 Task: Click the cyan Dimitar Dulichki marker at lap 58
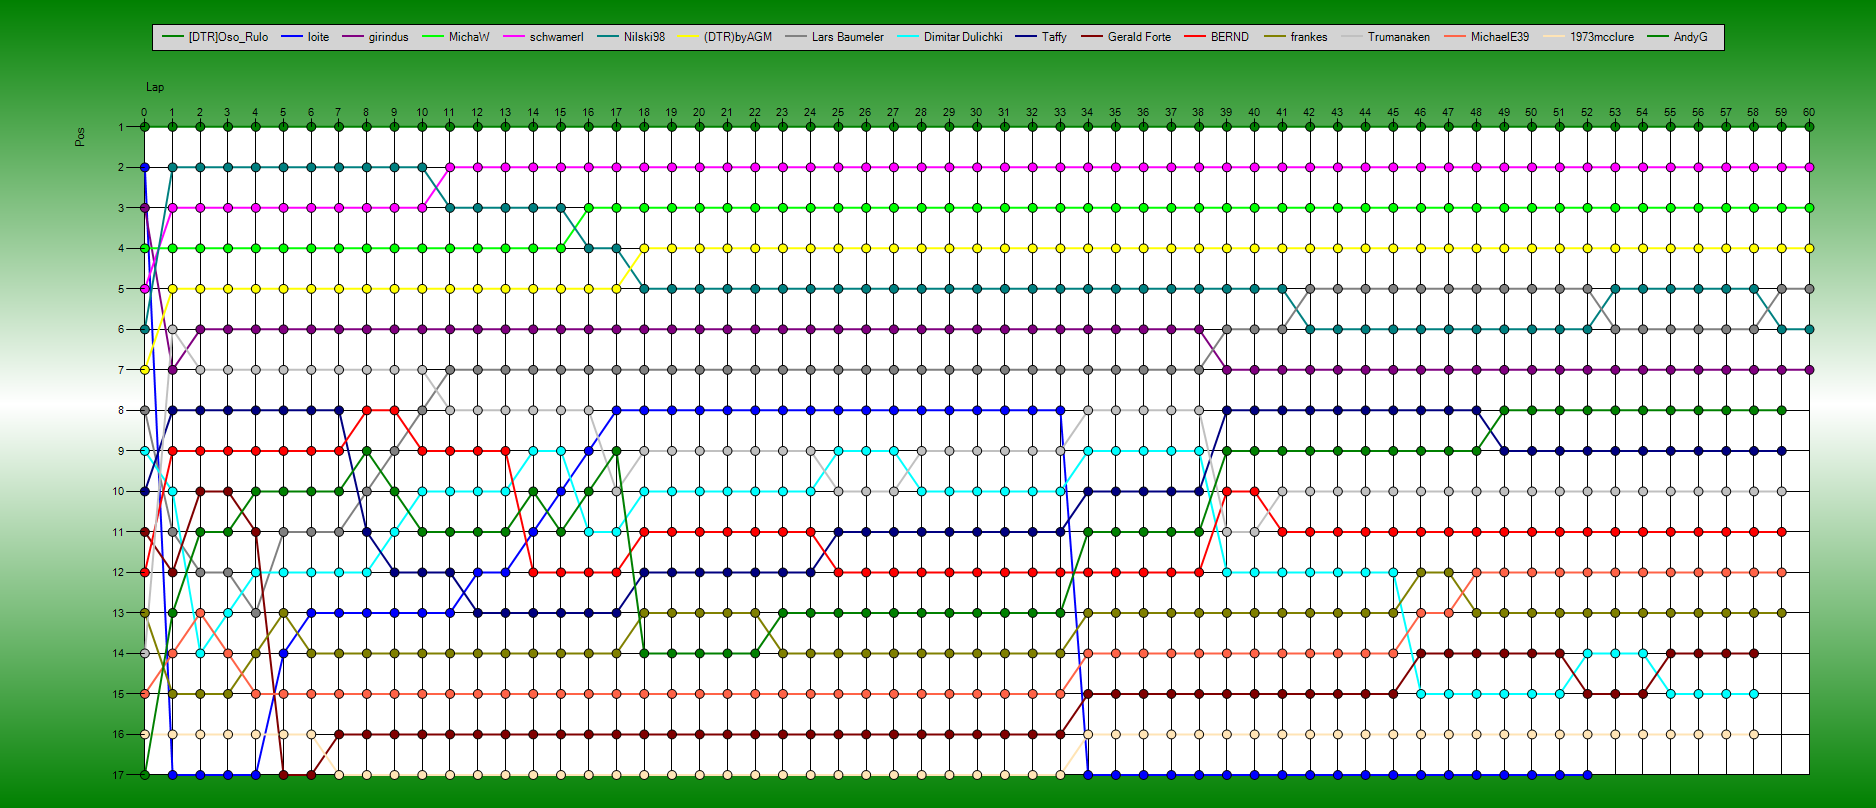point(1753,694)
